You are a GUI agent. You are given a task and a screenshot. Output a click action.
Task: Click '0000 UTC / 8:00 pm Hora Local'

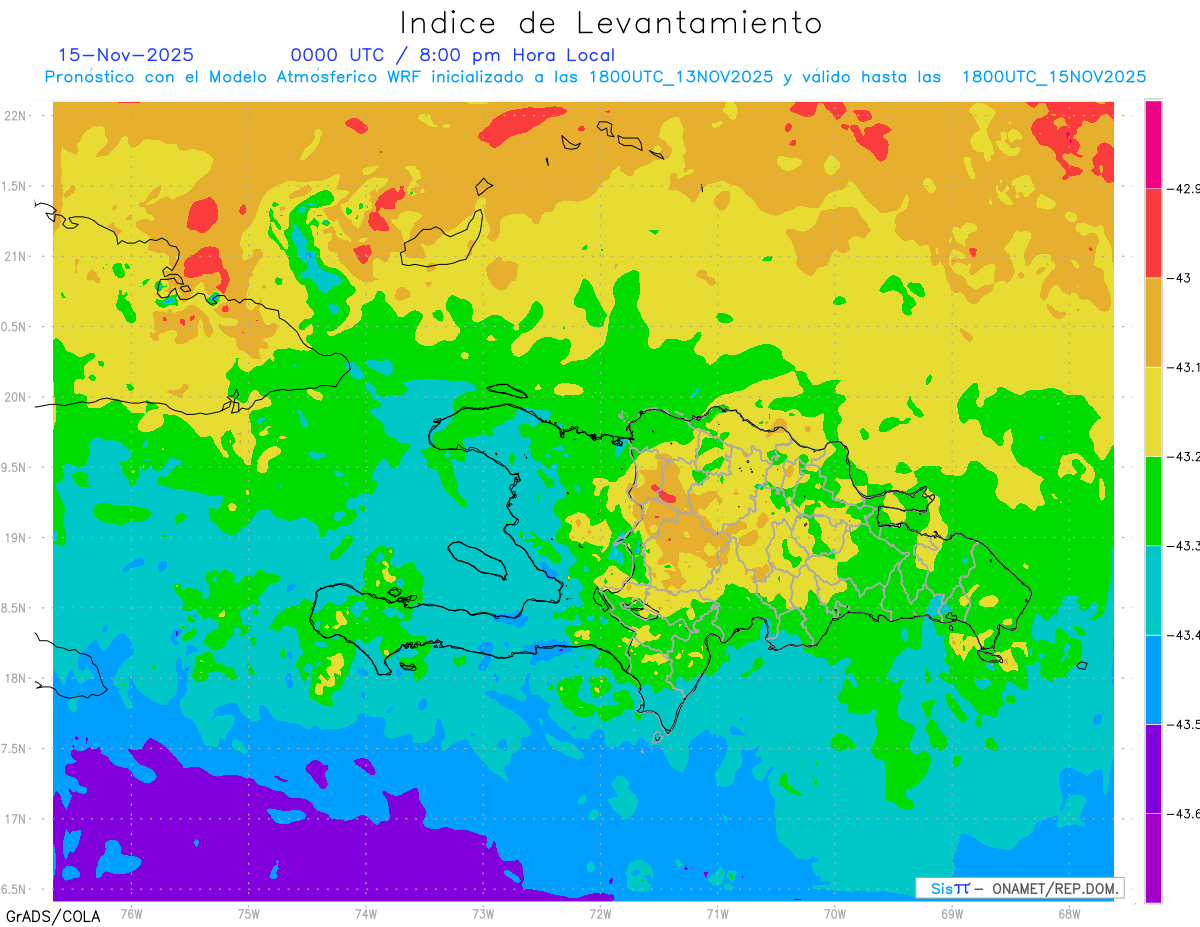click(x=453, y=55)
